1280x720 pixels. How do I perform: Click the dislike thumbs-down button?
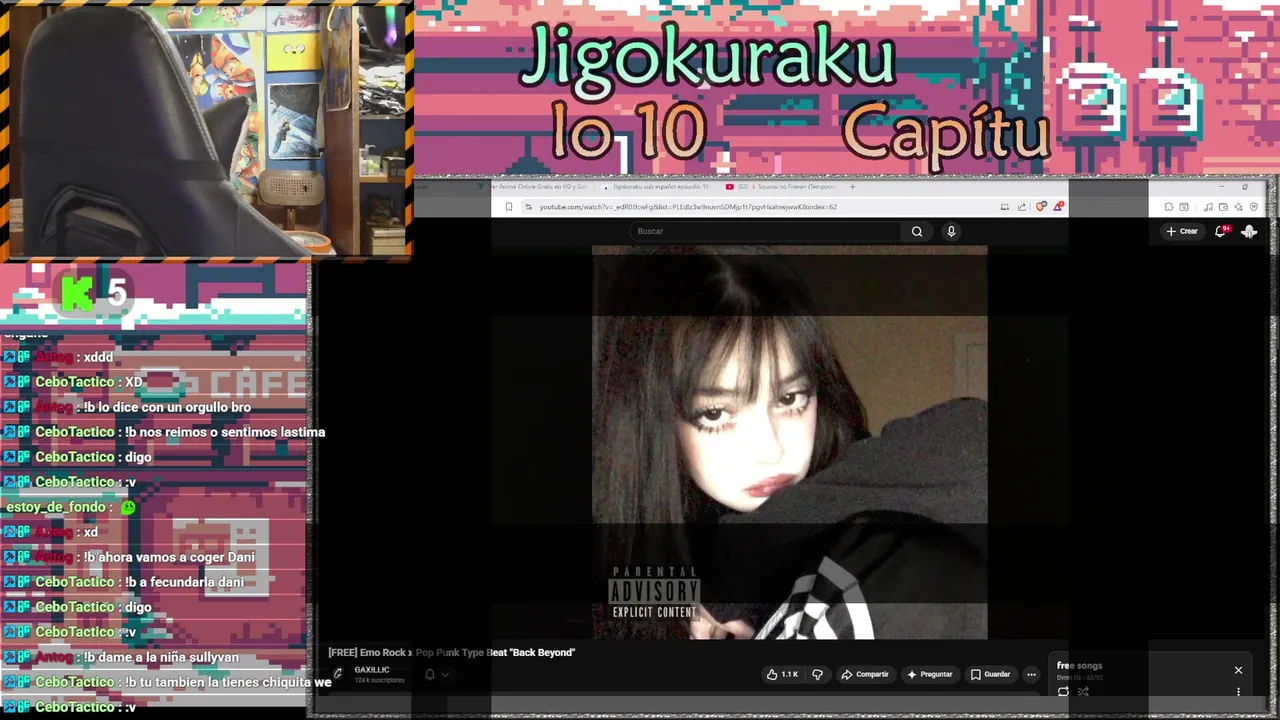point(817,674)
